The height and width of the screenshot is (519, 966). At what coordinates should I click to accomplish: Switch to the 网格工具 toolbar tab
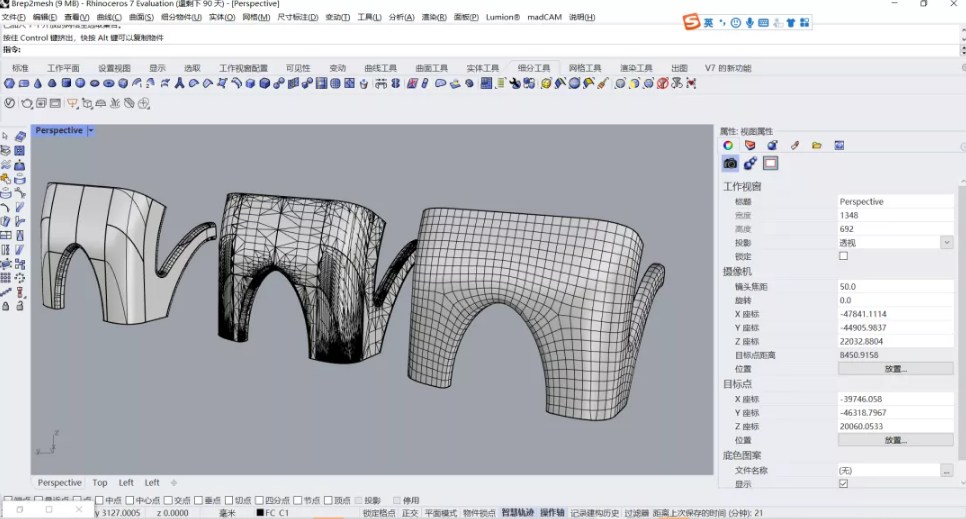point(585,68)
